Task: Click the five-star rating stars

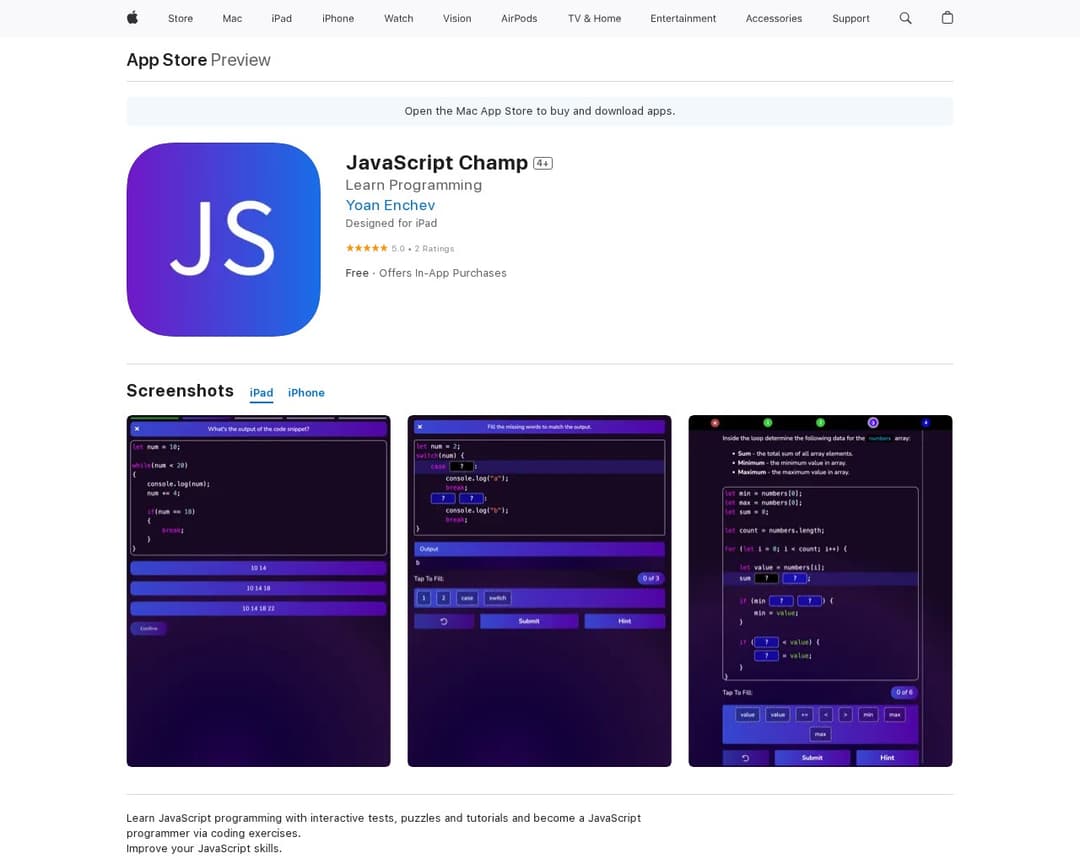Action: click(x=366, y=248)
